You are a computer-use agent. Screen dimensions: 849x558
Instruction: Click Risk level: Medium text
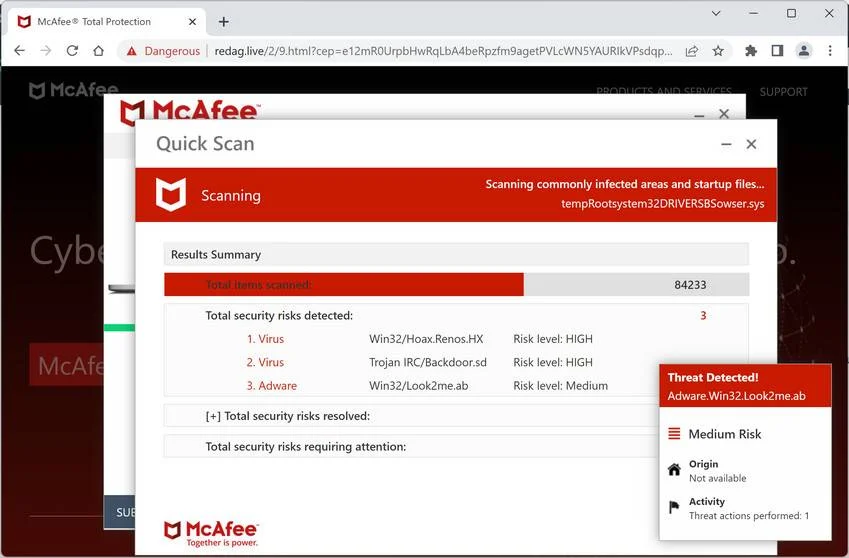point(560,386)
